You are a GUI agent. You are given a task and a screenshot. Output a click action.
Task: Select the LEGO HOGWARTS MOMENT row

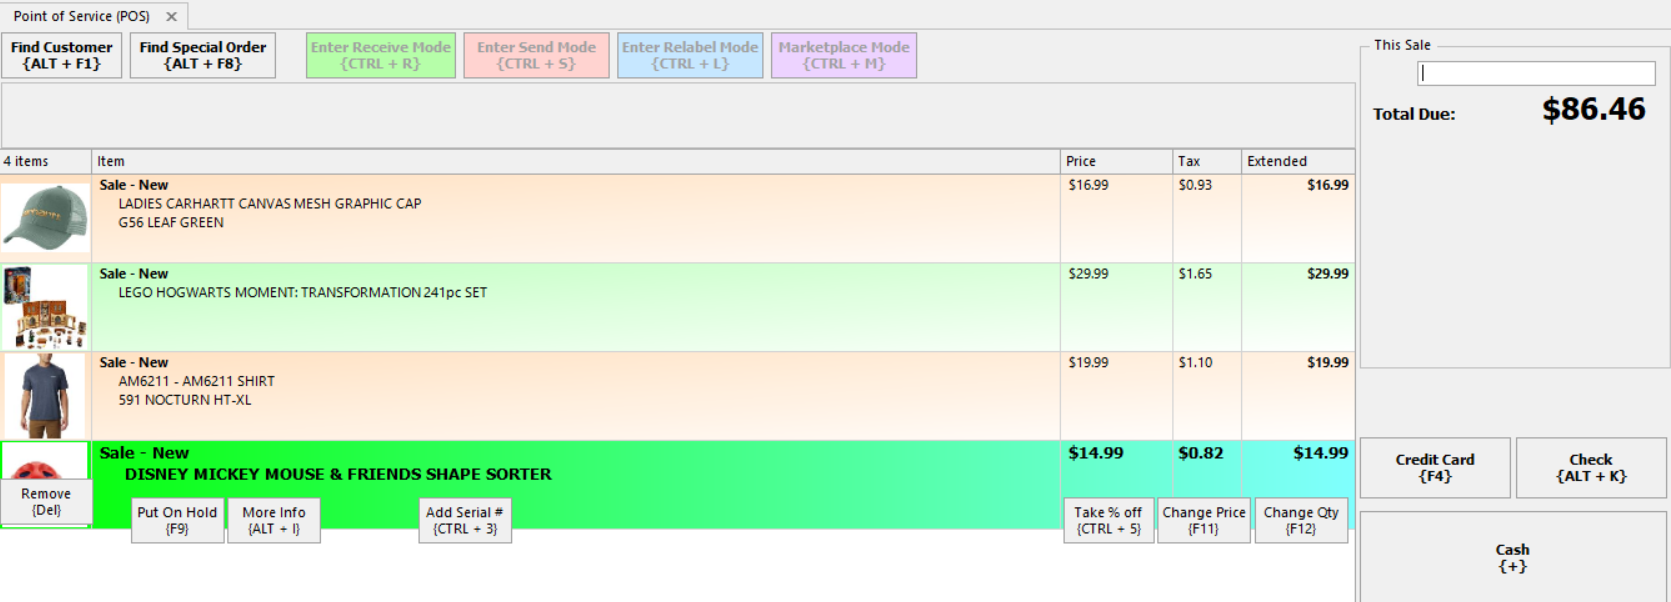coord(677,307)
